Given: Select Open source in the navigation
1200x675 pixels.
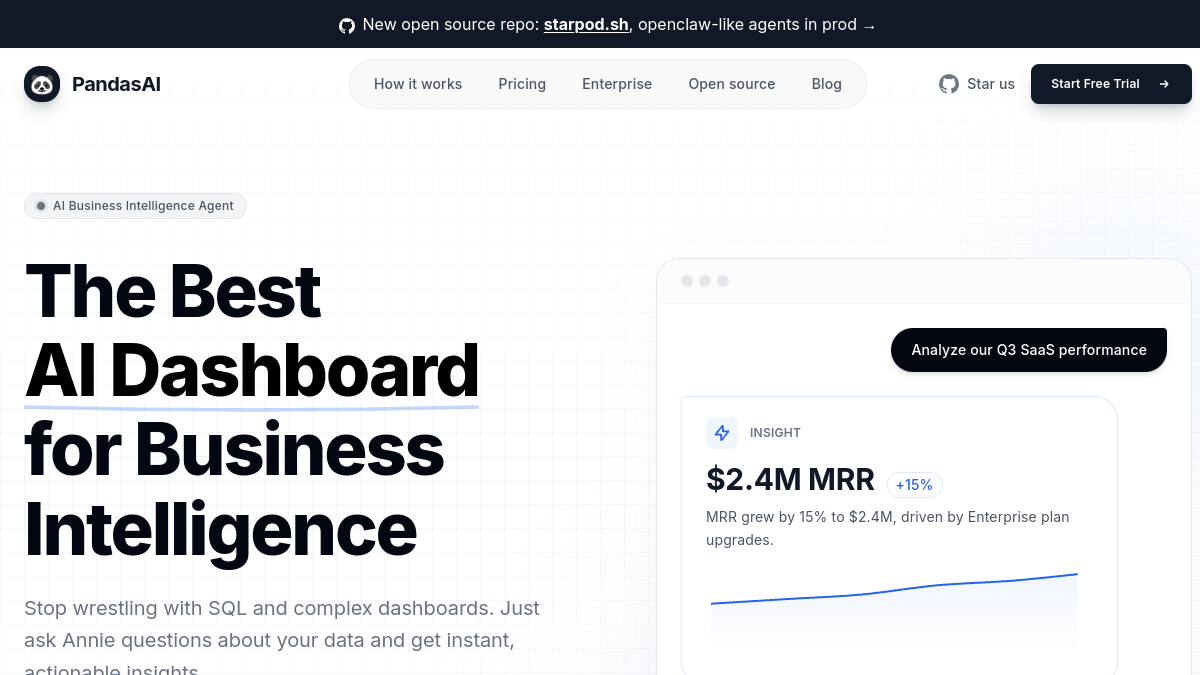Looking at the screenshot, I should 732,84.
